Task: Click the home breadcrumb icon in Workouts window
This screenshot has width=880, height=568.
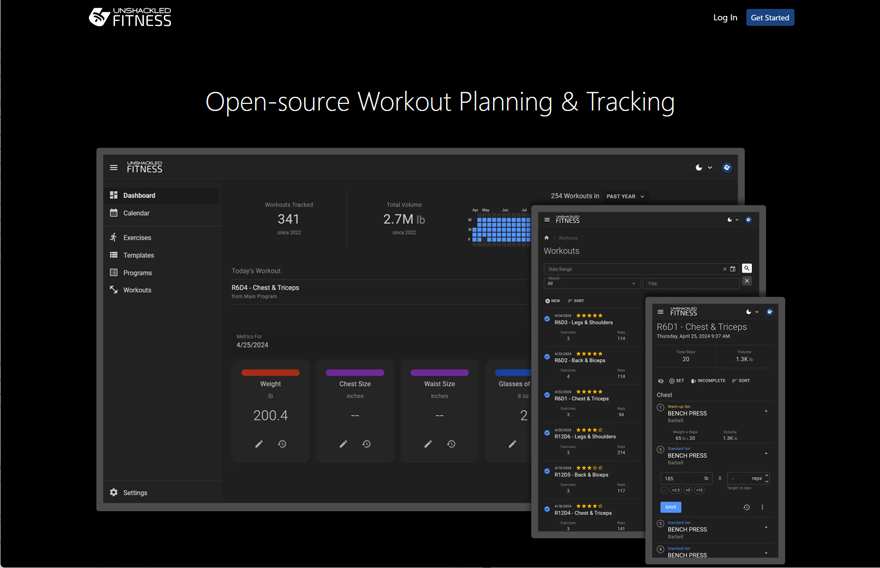Action: 547,238
